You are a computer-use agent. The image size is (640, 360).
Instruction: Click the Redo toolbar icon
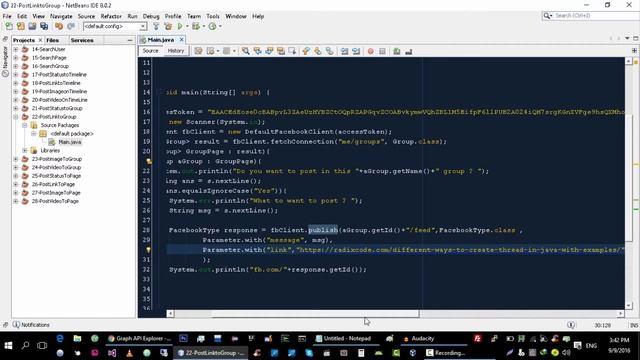71,26
